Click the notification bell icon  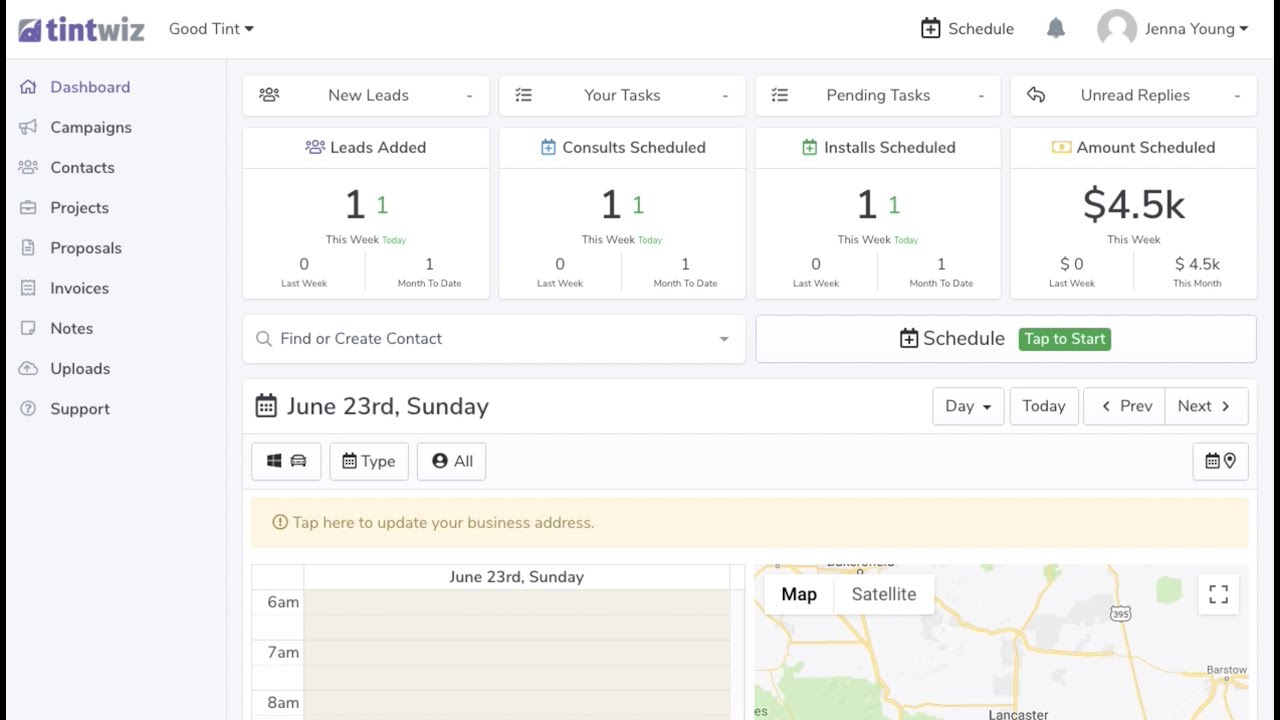1055,29
